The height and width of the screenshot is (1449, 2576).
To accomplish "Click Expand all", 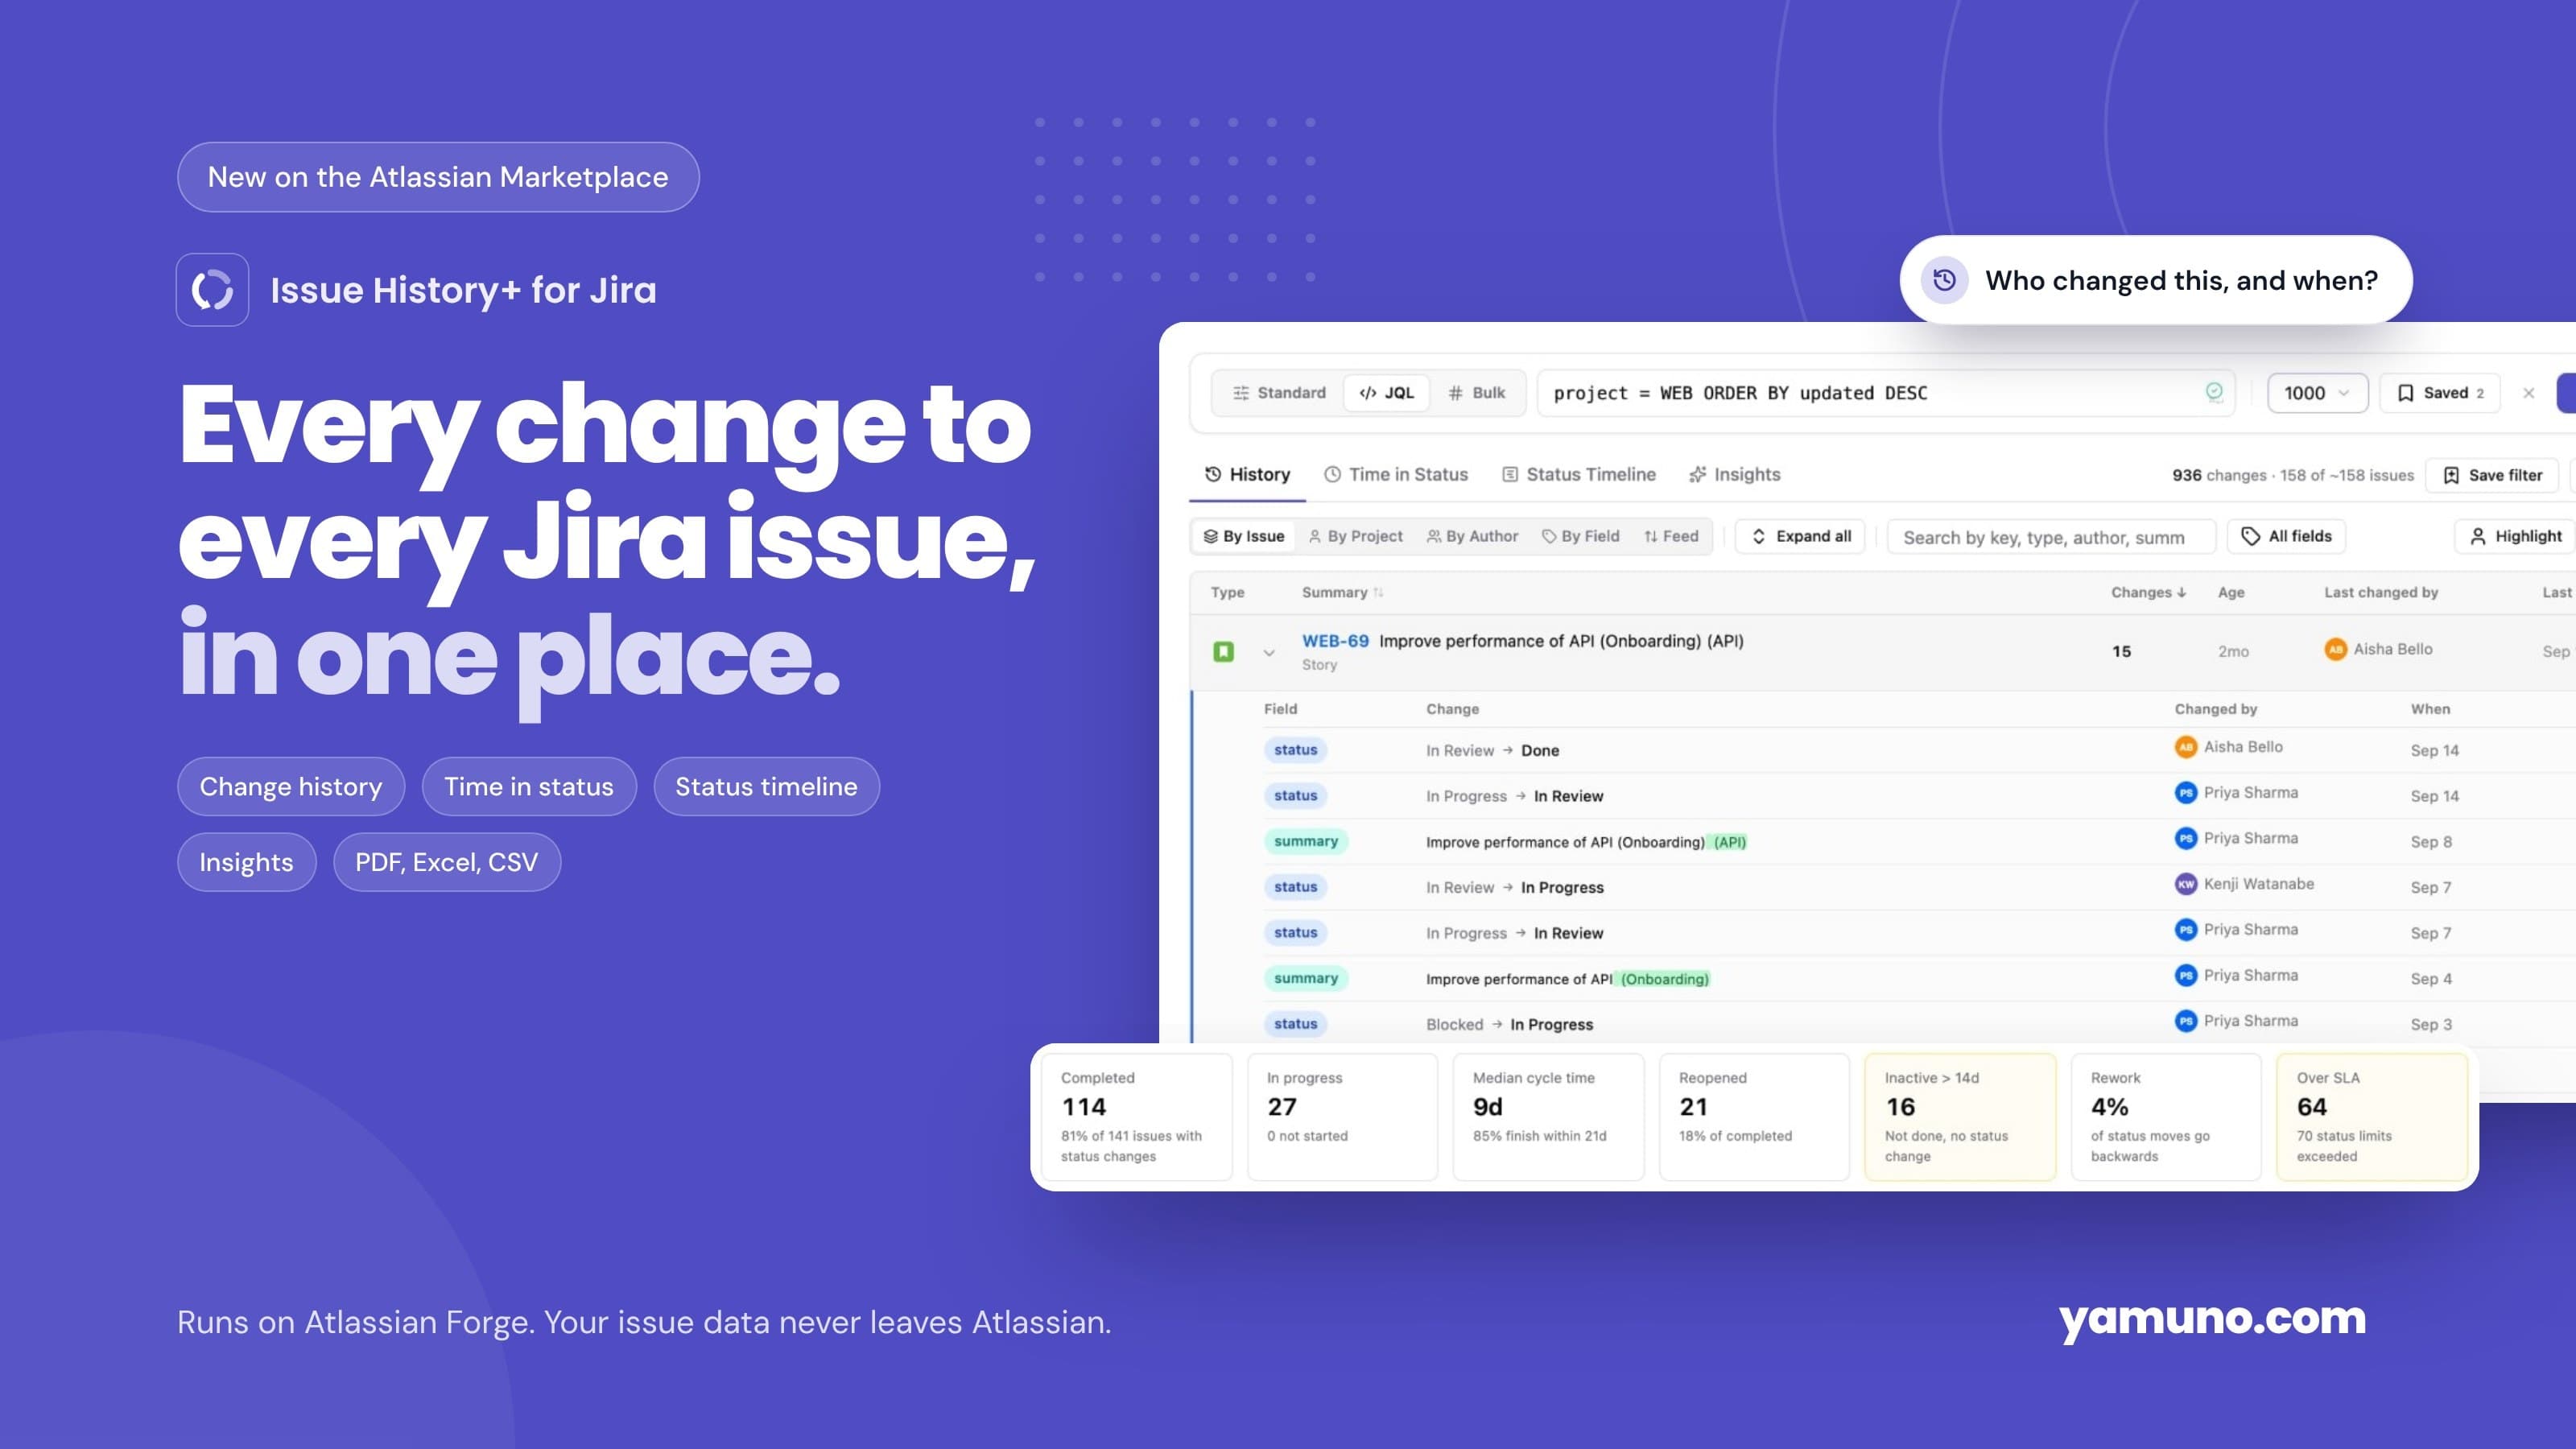I will tap(1800, 536).
